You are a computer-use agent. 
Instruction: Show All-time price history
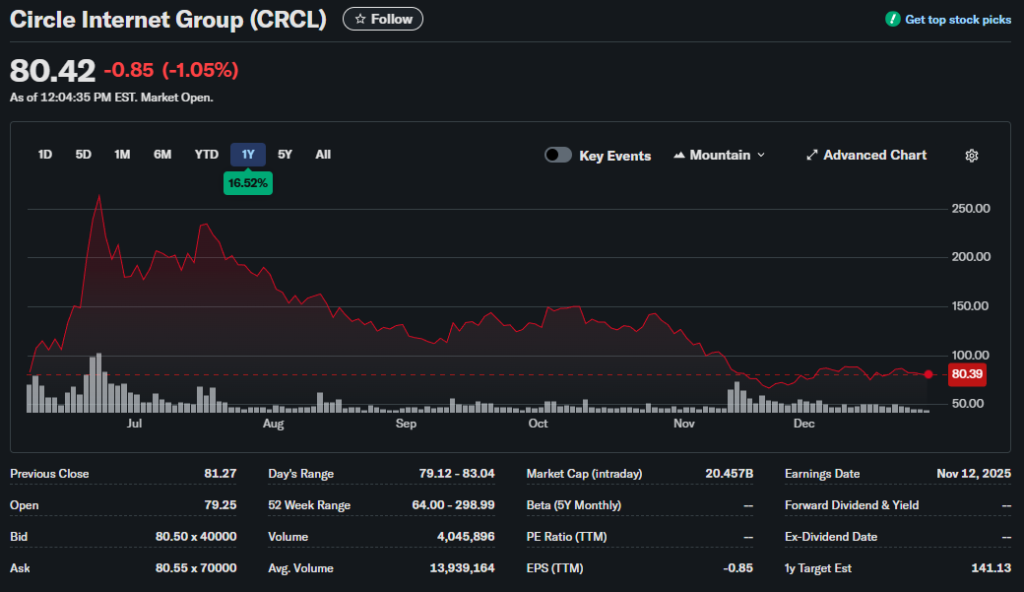[x=323, y=155]
